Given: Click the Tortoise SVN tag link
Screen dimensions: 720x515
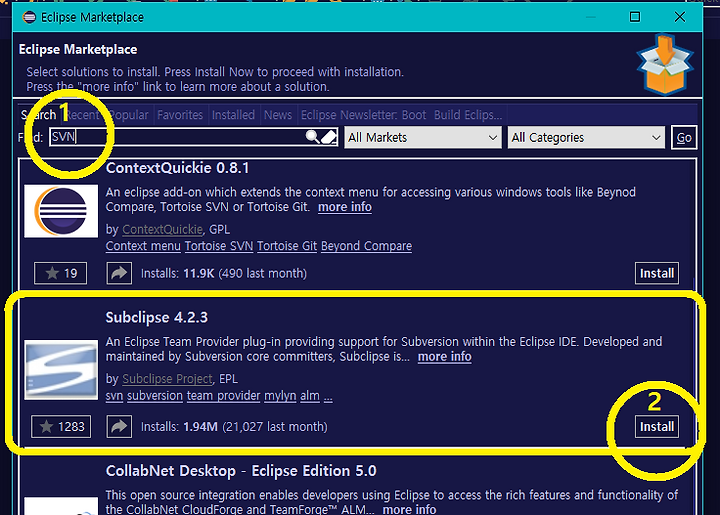Looking at the screenshot, I should tap(219, 246).
